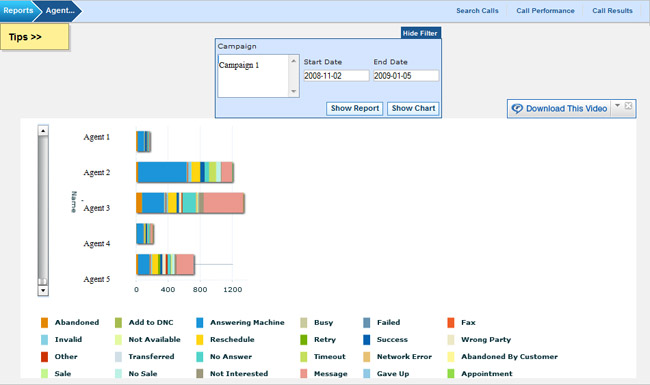Select Campaign 1 in the list
The width and height of the screenshot is (650, 385).
239,65
